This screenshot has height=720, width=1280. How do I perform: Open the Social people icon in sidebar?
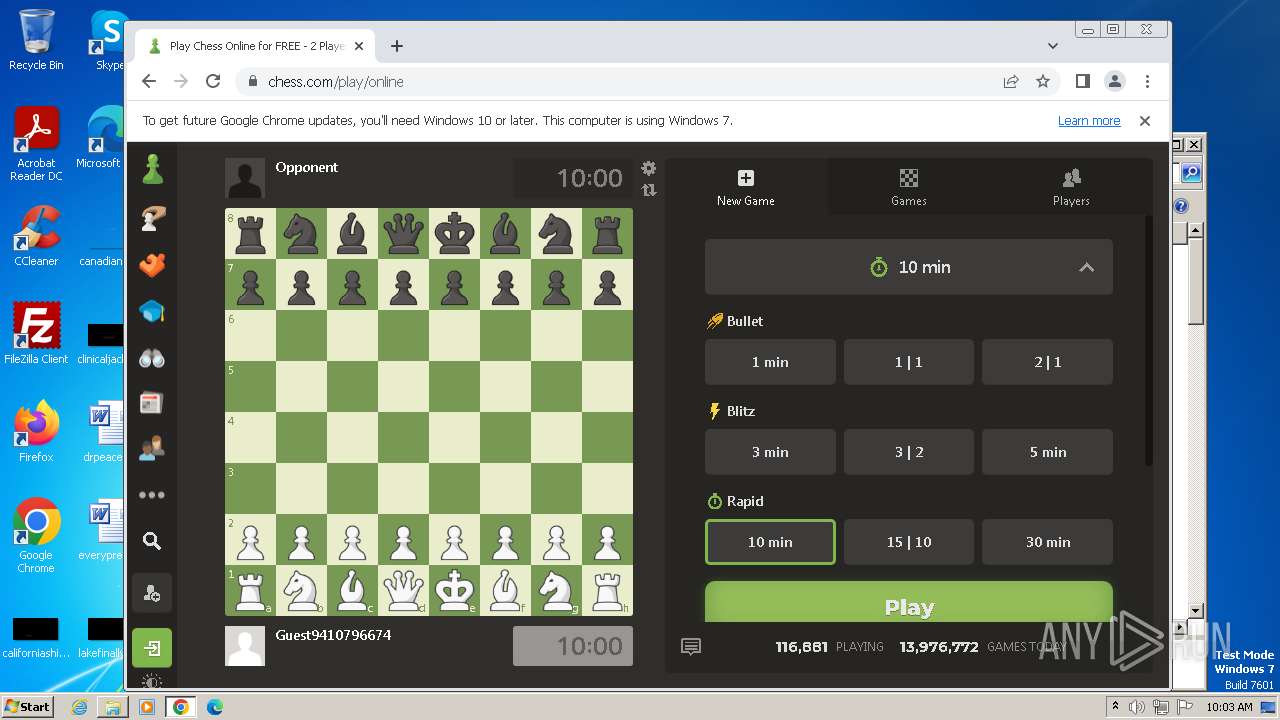coord(152,448)
